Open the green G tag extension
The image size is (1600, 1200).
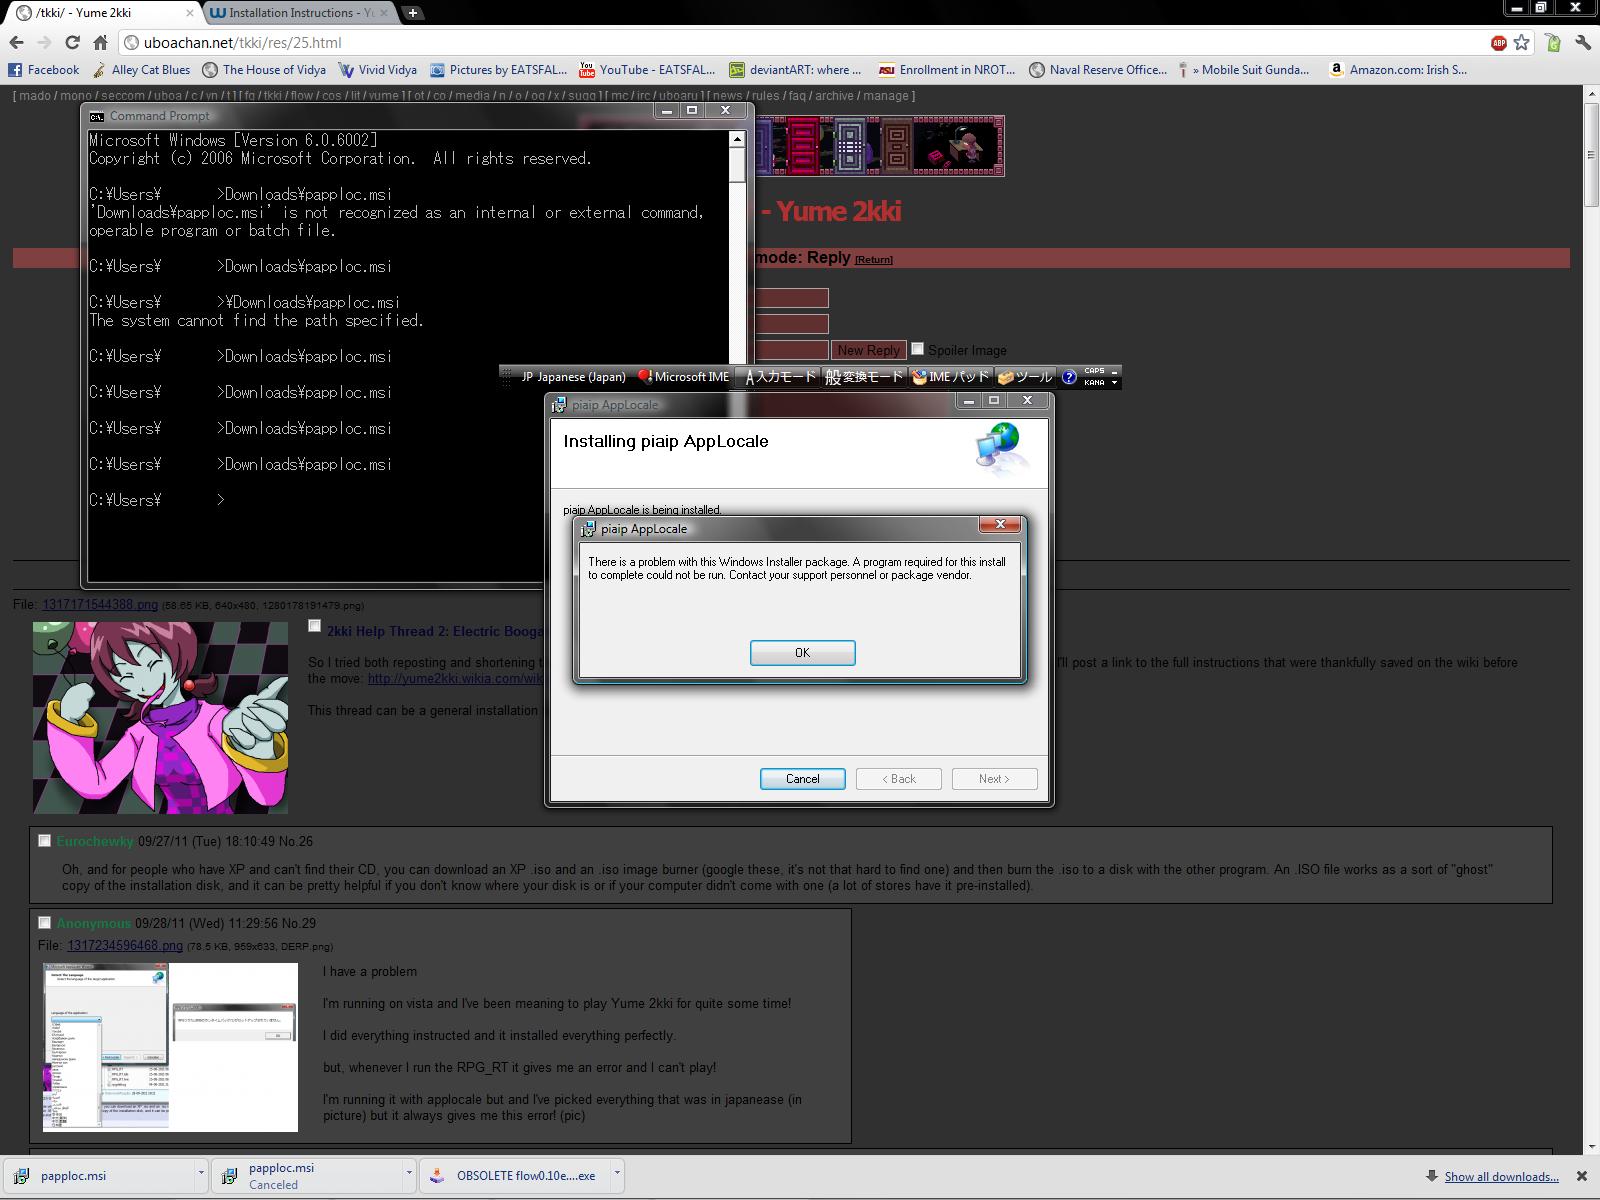1553,43
